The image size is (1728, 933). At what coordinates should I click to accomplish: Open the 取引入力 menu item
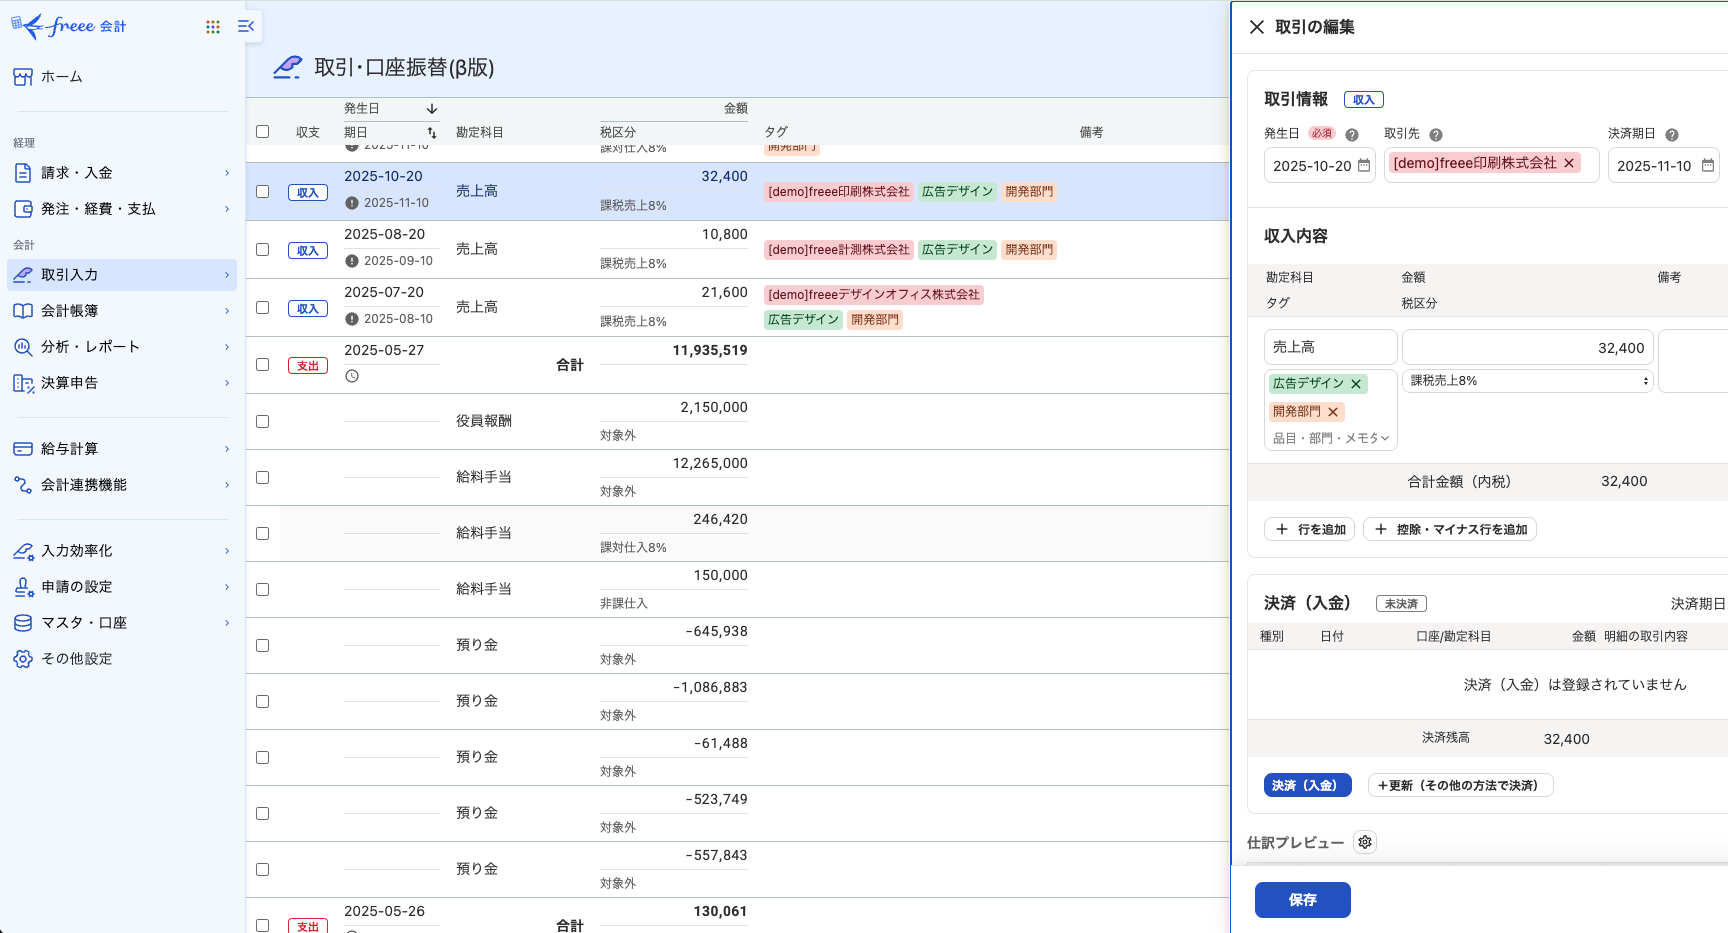coord(122,275)
